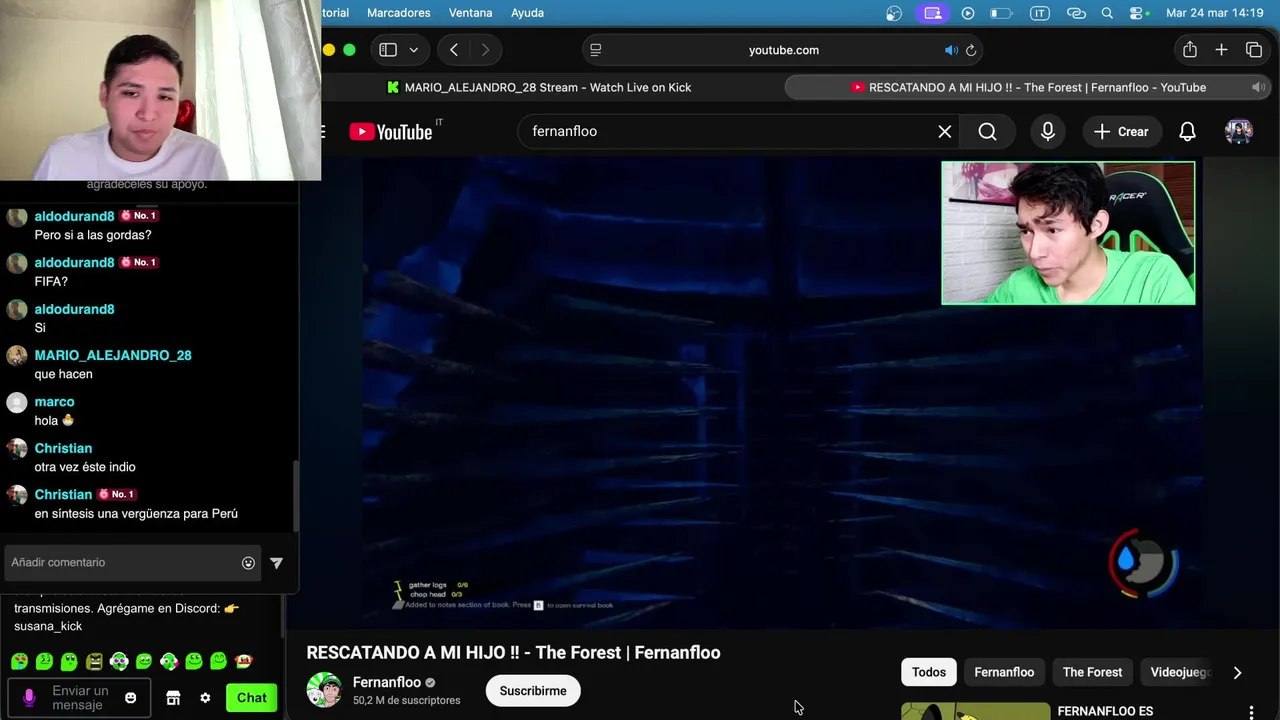Click the YouTube logo to go home
This screenshot has height=720, width=1280.
pos(391,131)
